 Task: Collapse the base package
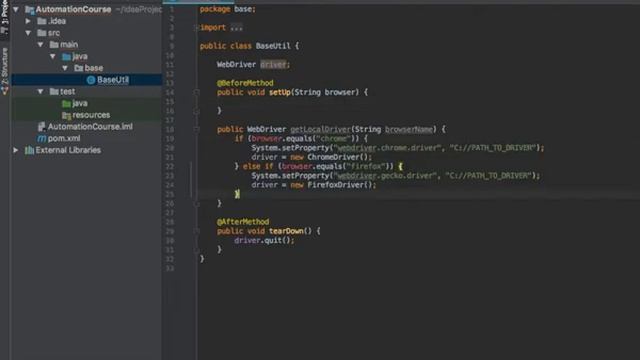pos(65,68)
